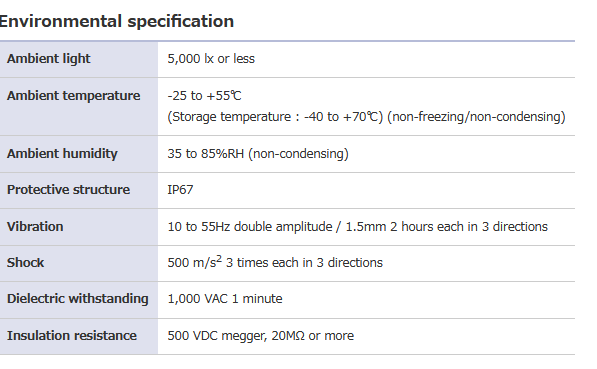Click the 35 to 85%RH humidity value
Image resolution: width=597 pixels, height=369 pixels.
pyautogui.click(x=258, y=153)
